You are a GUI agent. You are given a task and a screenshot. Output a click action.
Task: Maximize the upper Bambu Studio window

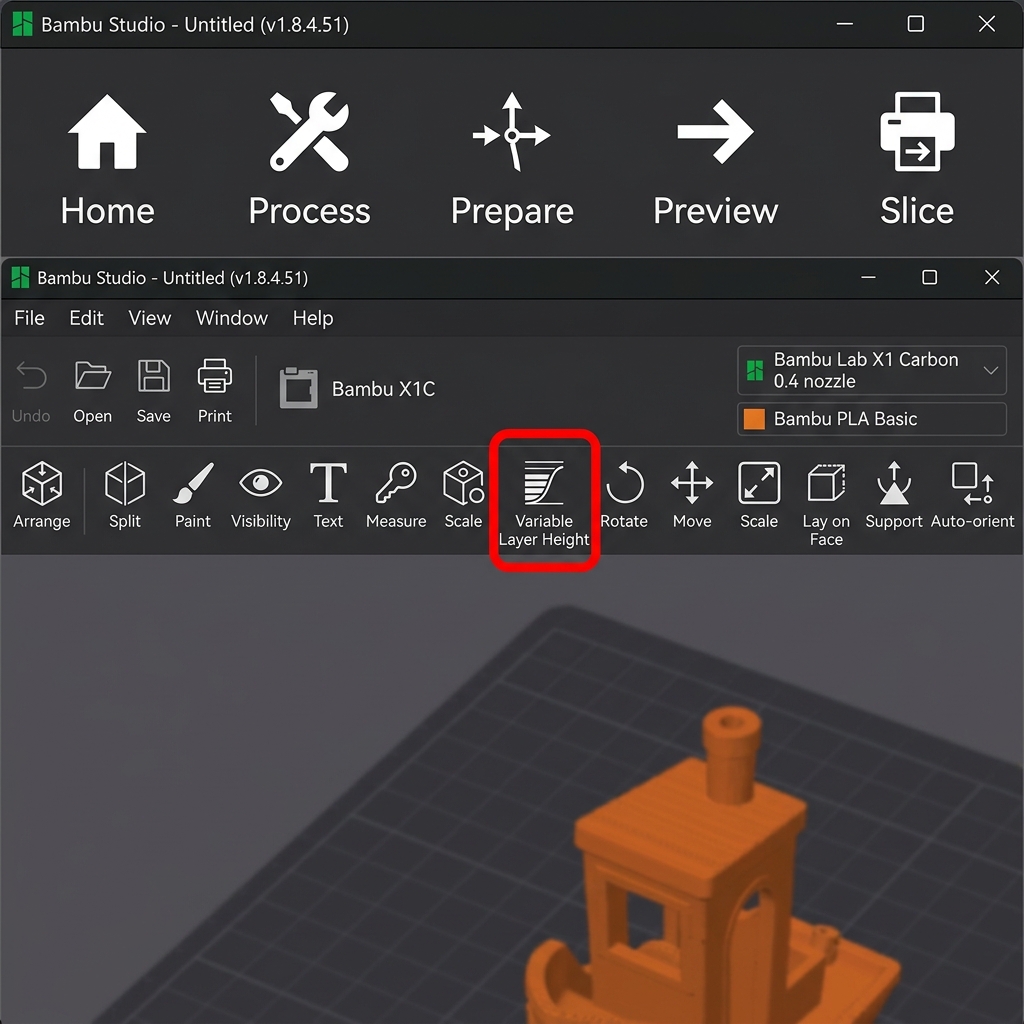pos(916,24)
